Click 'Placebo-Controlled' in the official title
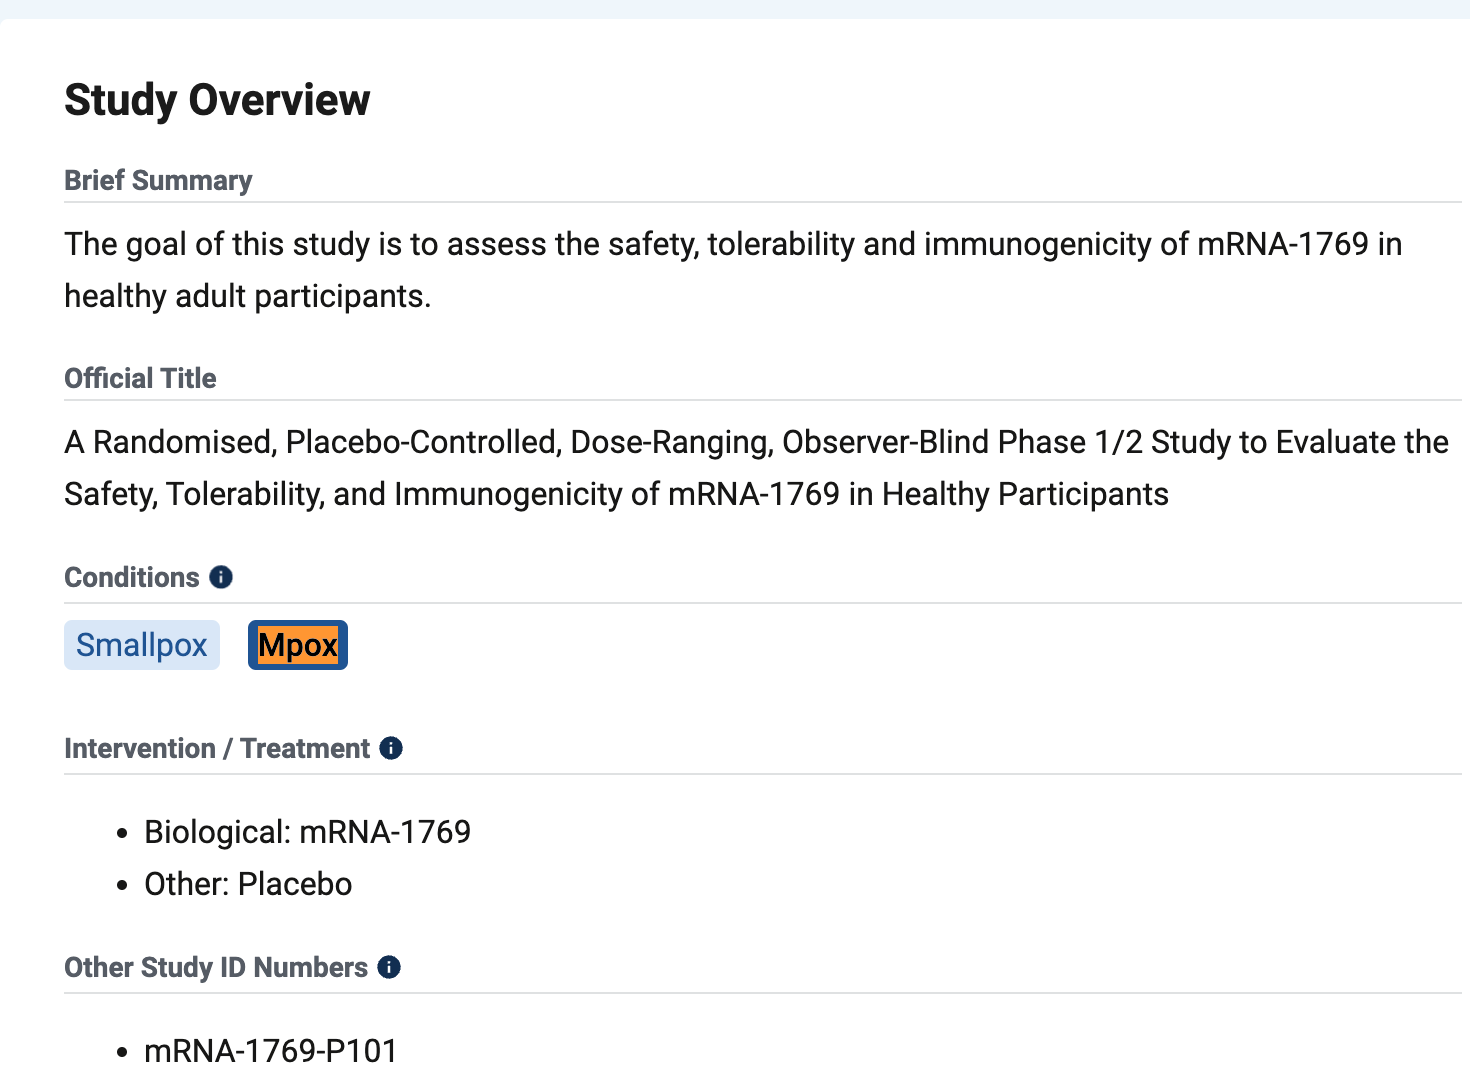 pyautogui.click(x=423, y=442)
